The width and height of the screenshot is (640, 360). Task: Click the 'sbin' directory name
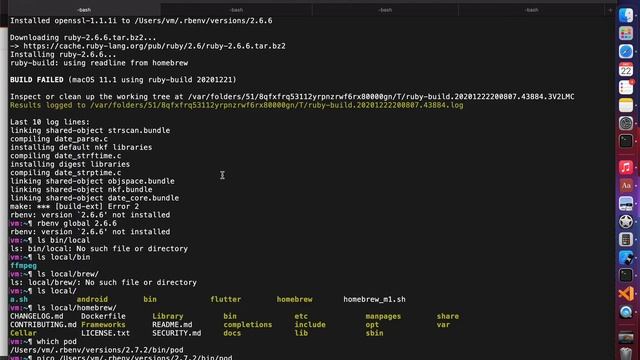click(374, 333)
